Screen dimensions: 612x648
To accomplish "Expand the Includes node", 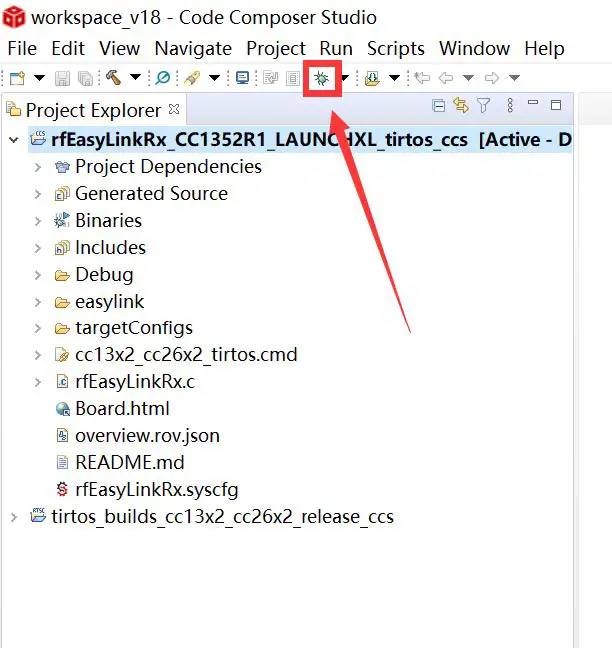I will tap(38, 248).
